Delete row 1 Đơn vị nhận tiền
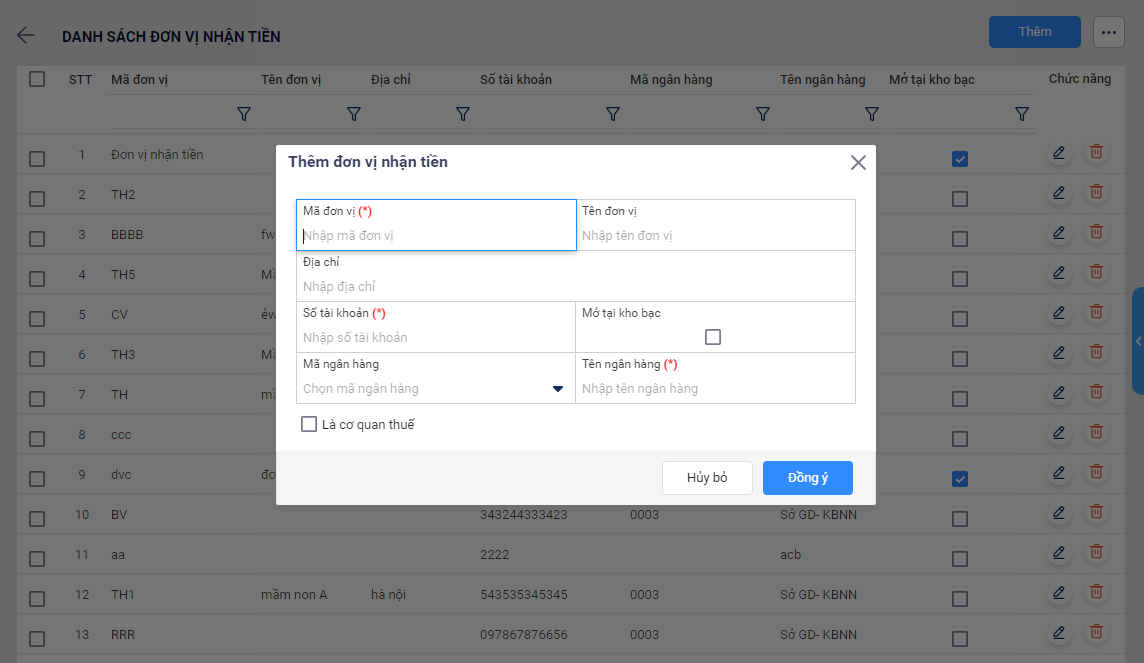Screen dimensions: 1144x663 [x=1096, y=152]
